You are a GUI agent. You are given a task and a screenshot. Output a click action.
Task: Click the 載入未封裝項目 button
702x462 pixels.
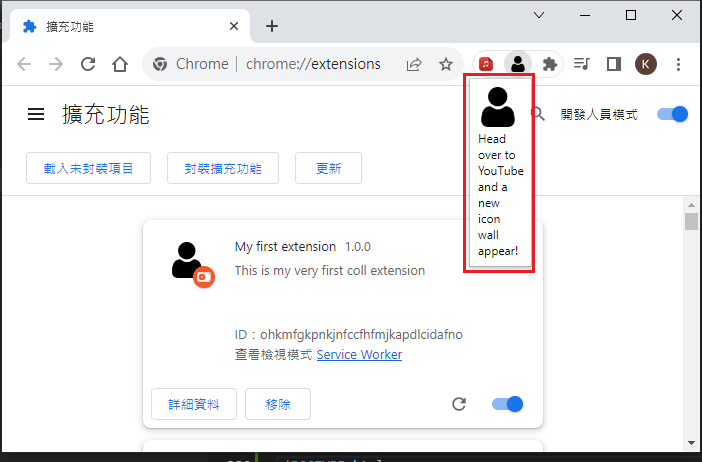pyautogui.click(x=88, y=168)
